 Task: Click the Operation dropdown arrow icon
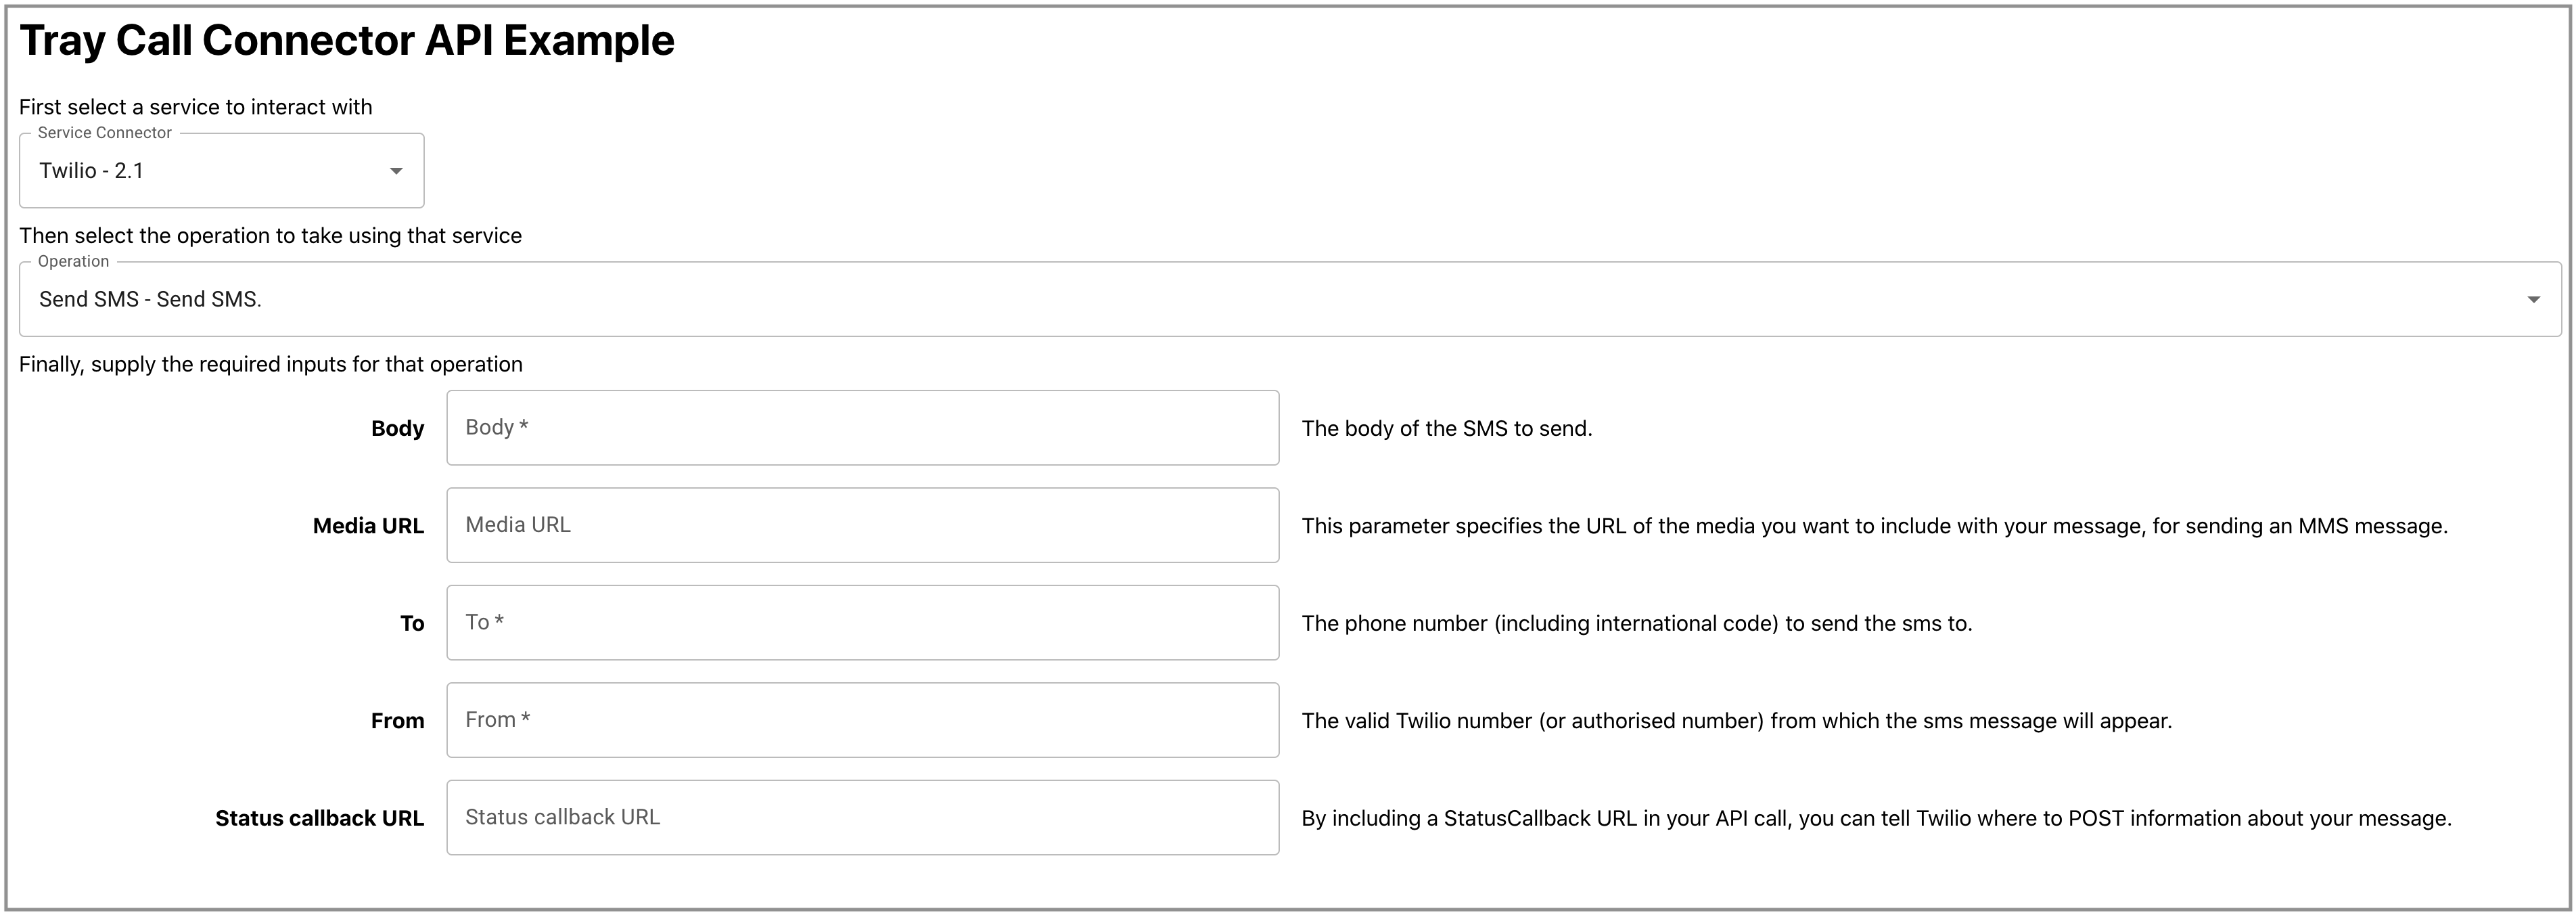pyautogui.click(x=2533, y=300)
